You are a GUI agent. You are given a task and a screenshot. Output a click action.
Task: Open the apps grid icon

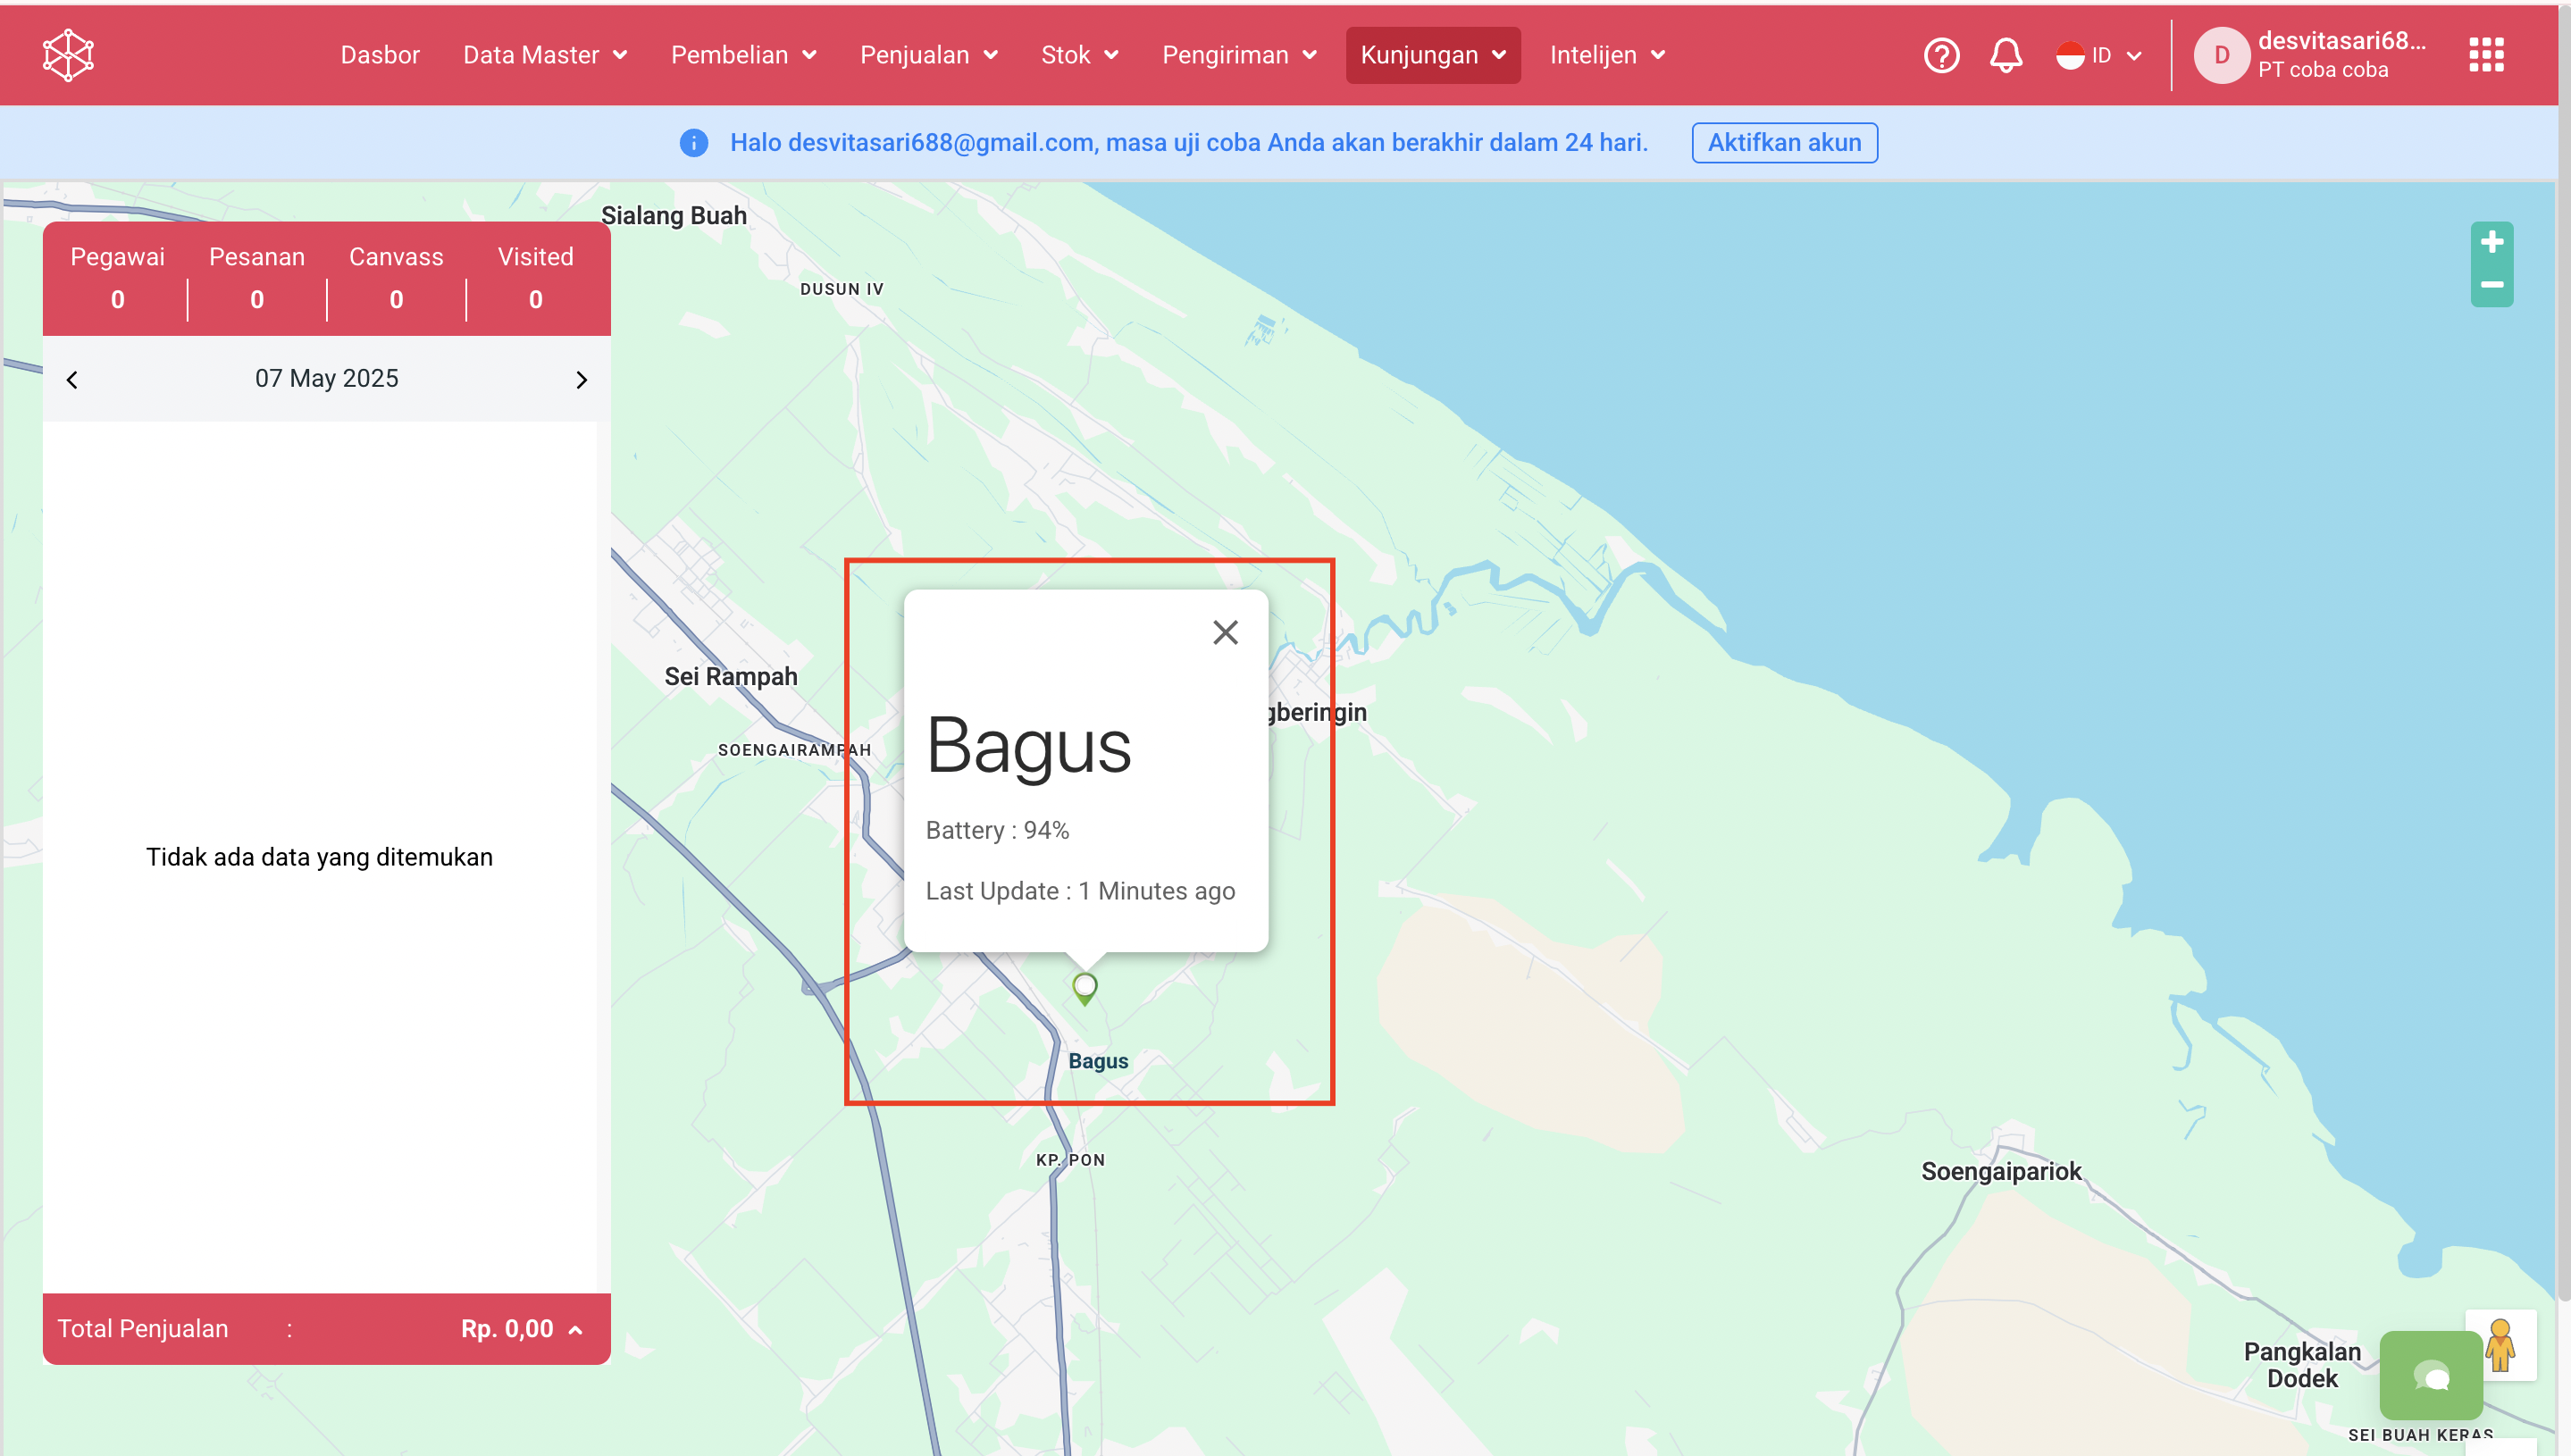[x=2486, y=55]
